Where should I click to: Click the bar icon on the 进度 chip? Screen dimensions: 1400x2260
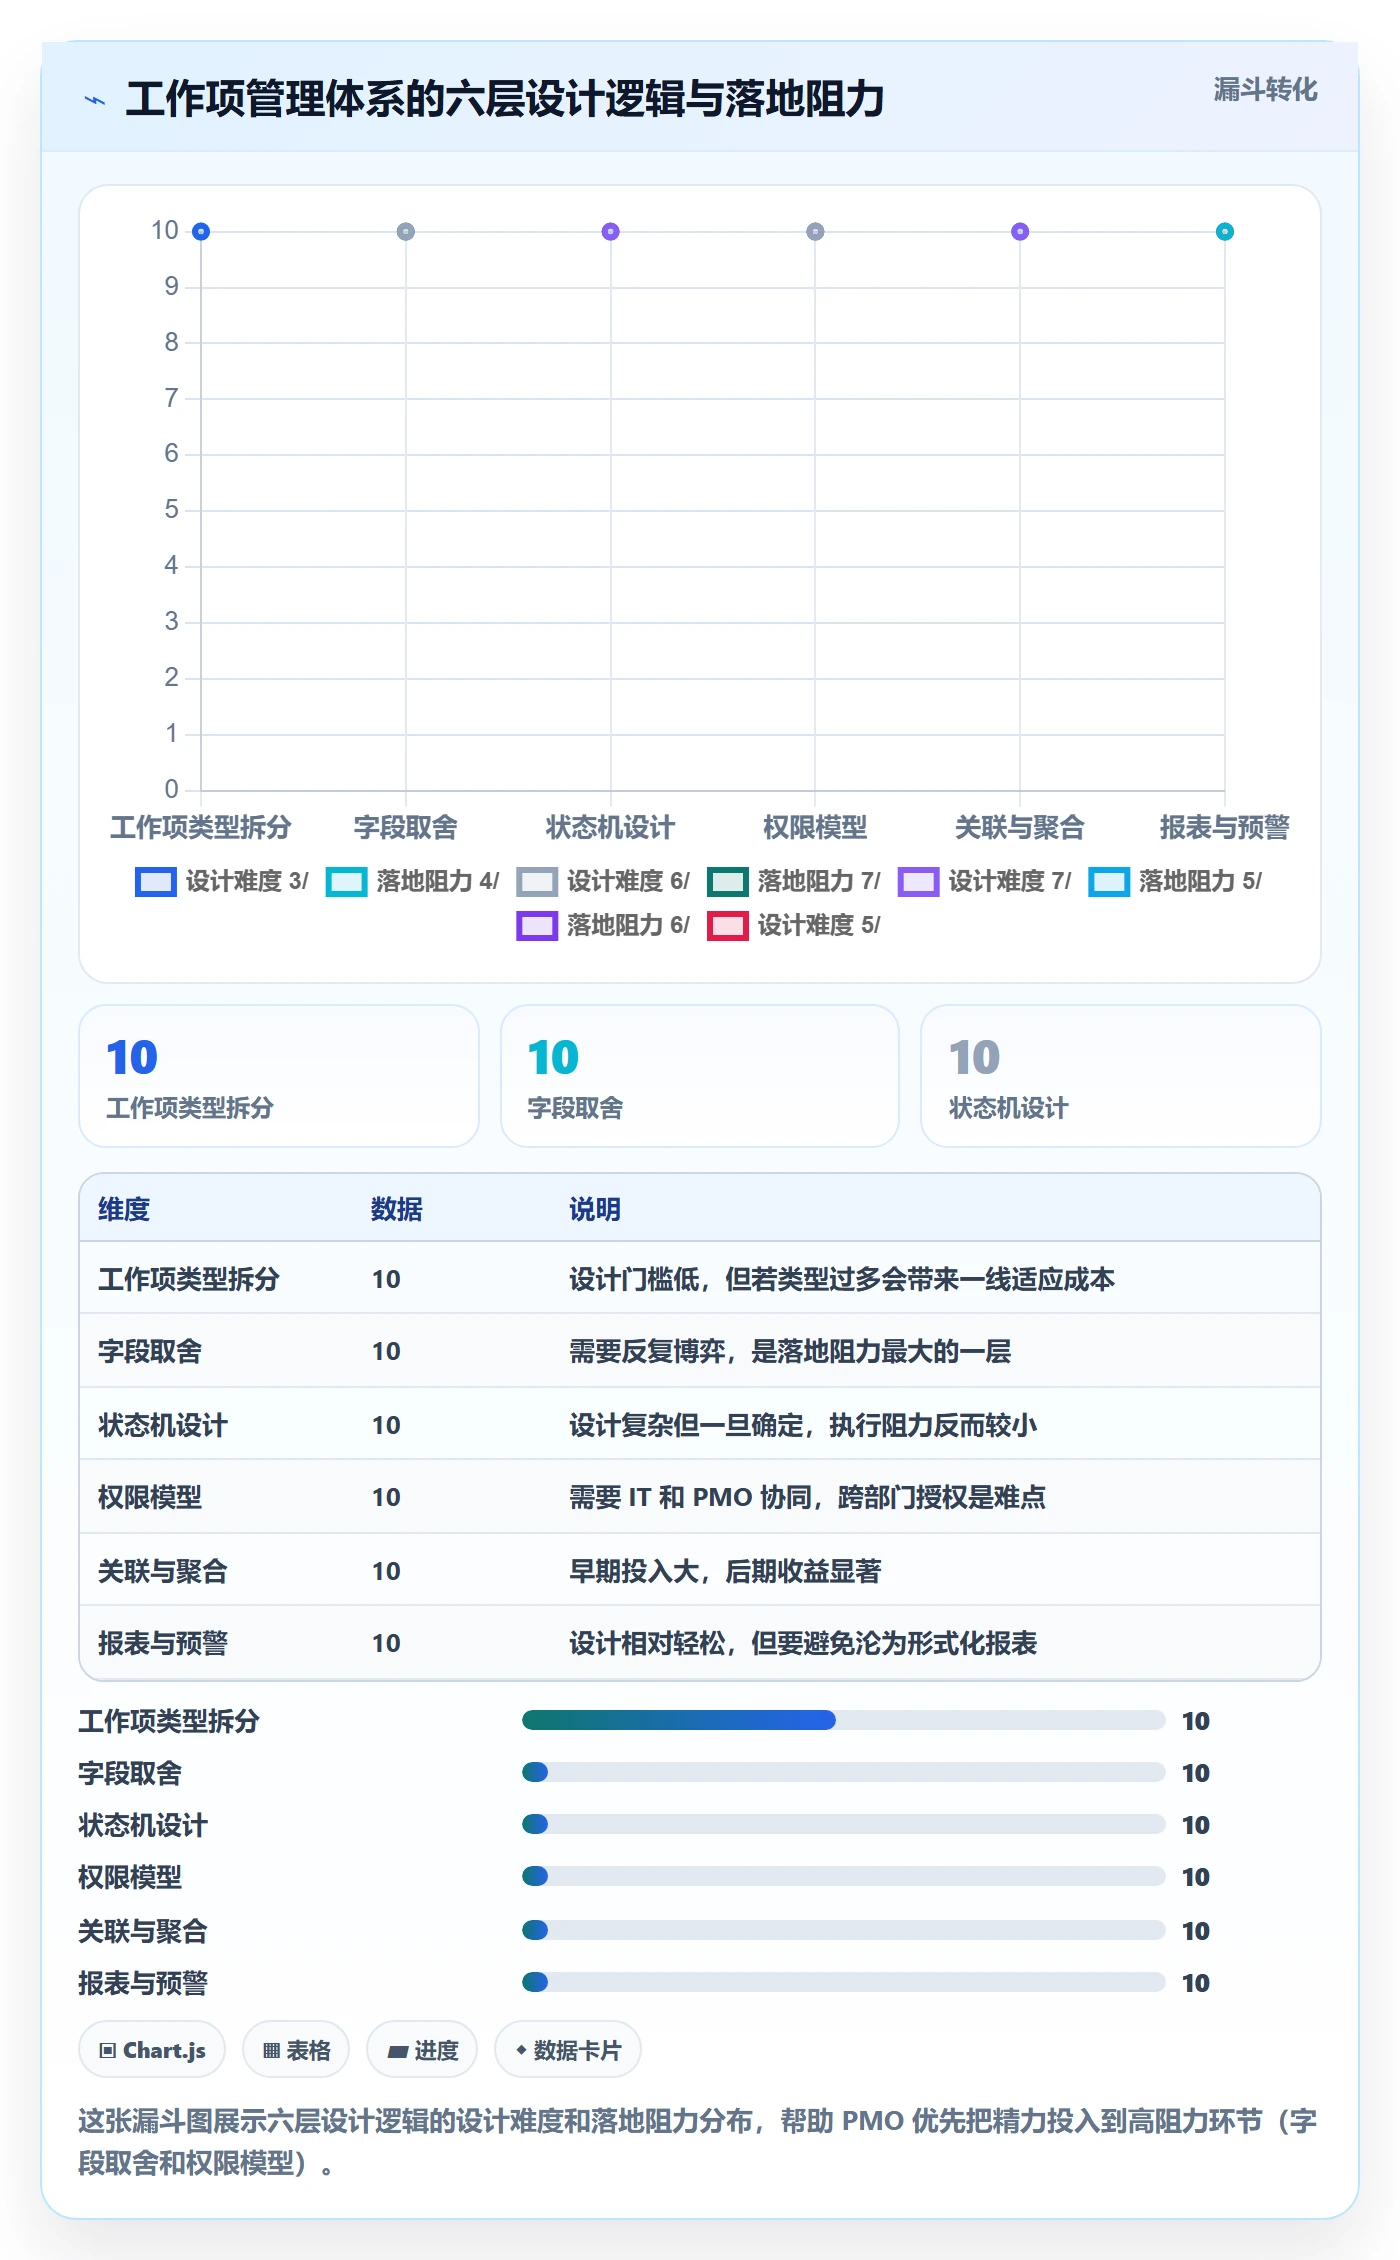point(398,2051)
